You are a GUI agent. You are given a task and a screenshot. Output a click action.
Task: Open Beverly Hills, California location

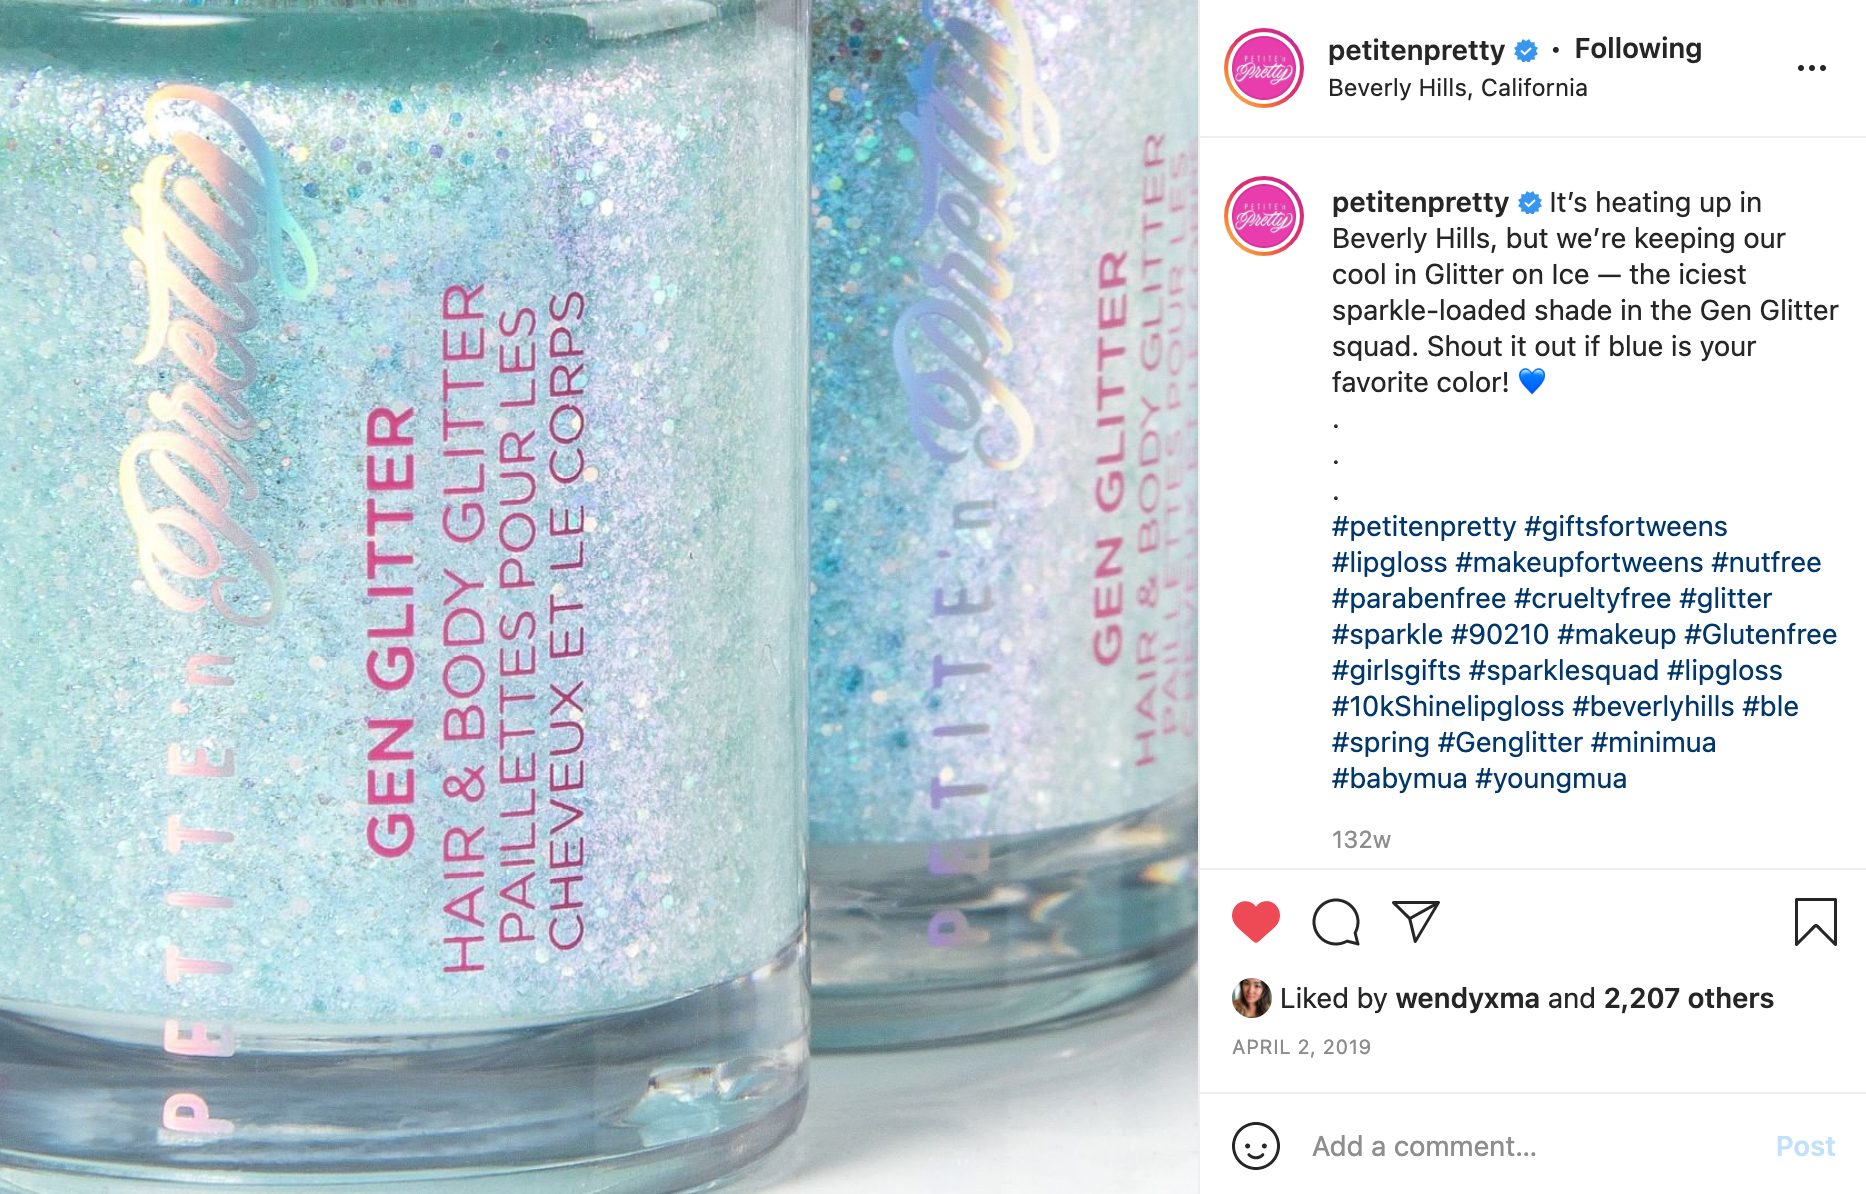click(x=1457, y=88)
